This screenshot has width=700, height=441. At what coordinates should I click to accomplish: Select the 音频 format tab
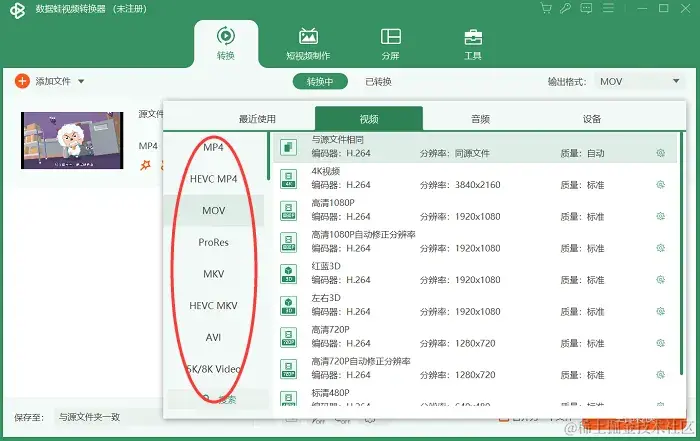pyautogui.click(x=480, y=119)
